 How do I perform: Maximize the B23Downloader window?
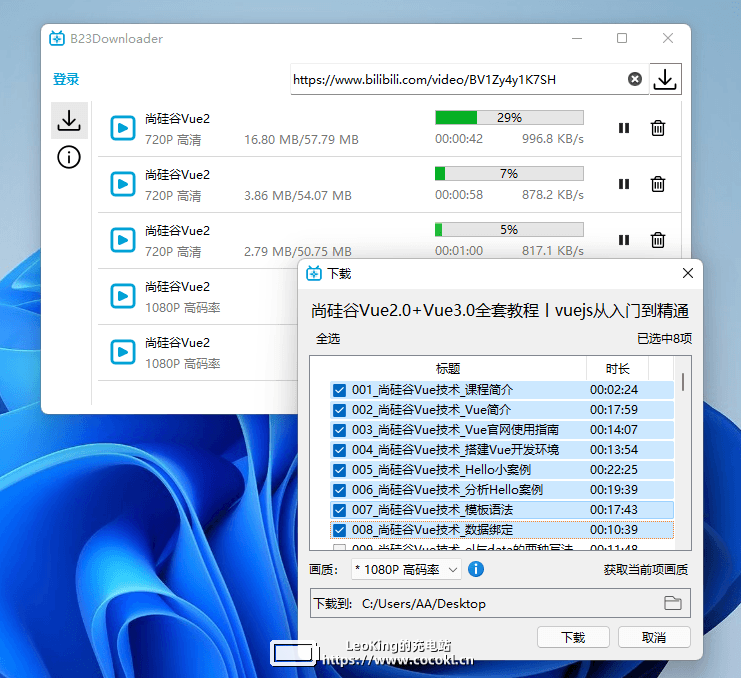point(622,38)
